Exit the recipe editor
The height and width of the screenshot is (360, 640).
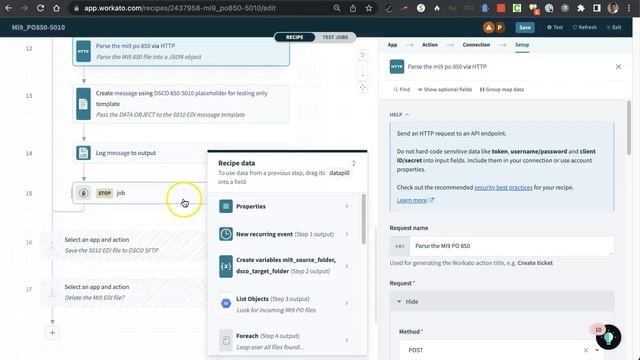pyautogui.click(x=614, y=27)
